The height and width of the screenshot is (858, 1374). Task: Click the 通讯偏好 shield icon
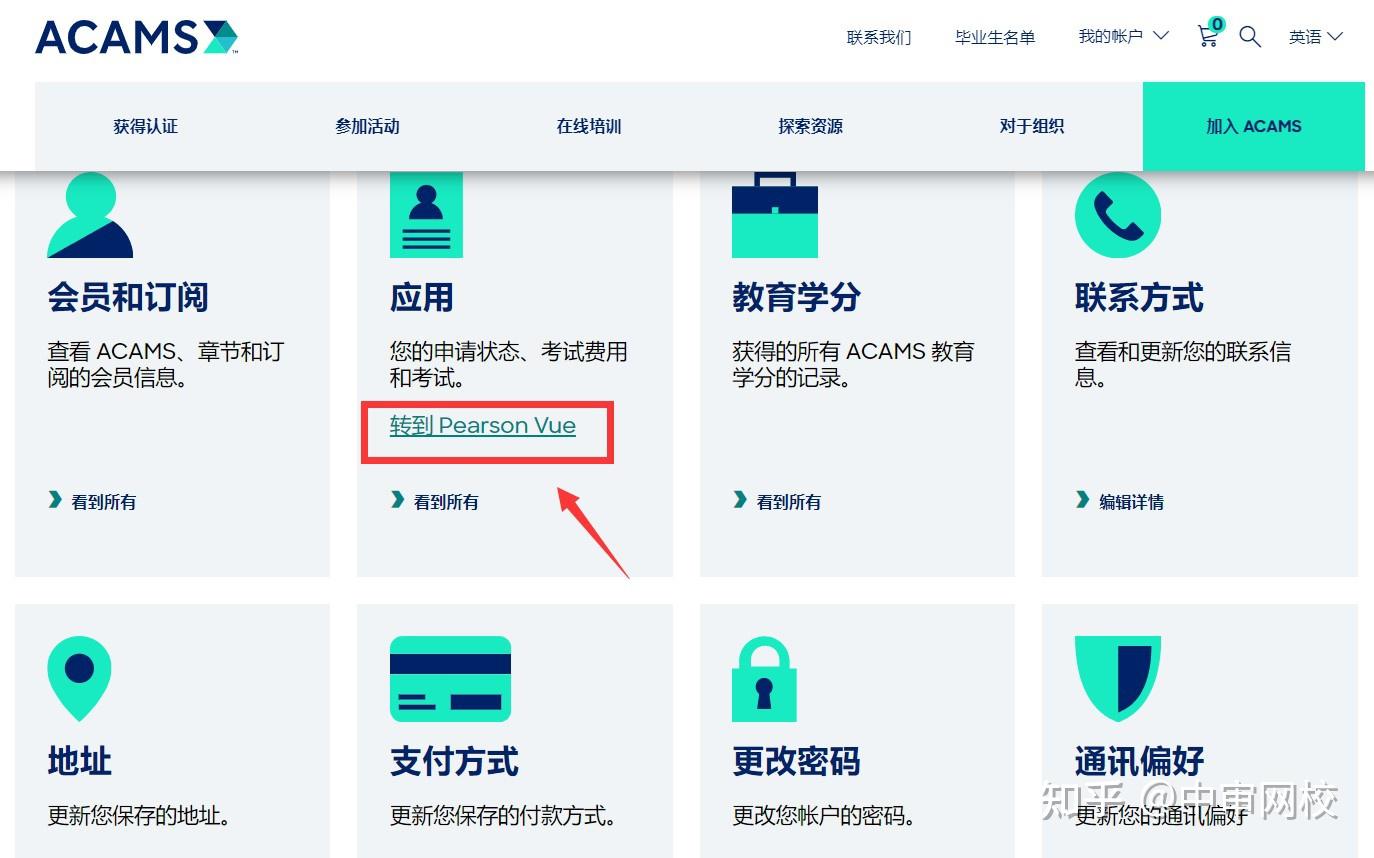pyautogui.click(x=1118, y=679)
